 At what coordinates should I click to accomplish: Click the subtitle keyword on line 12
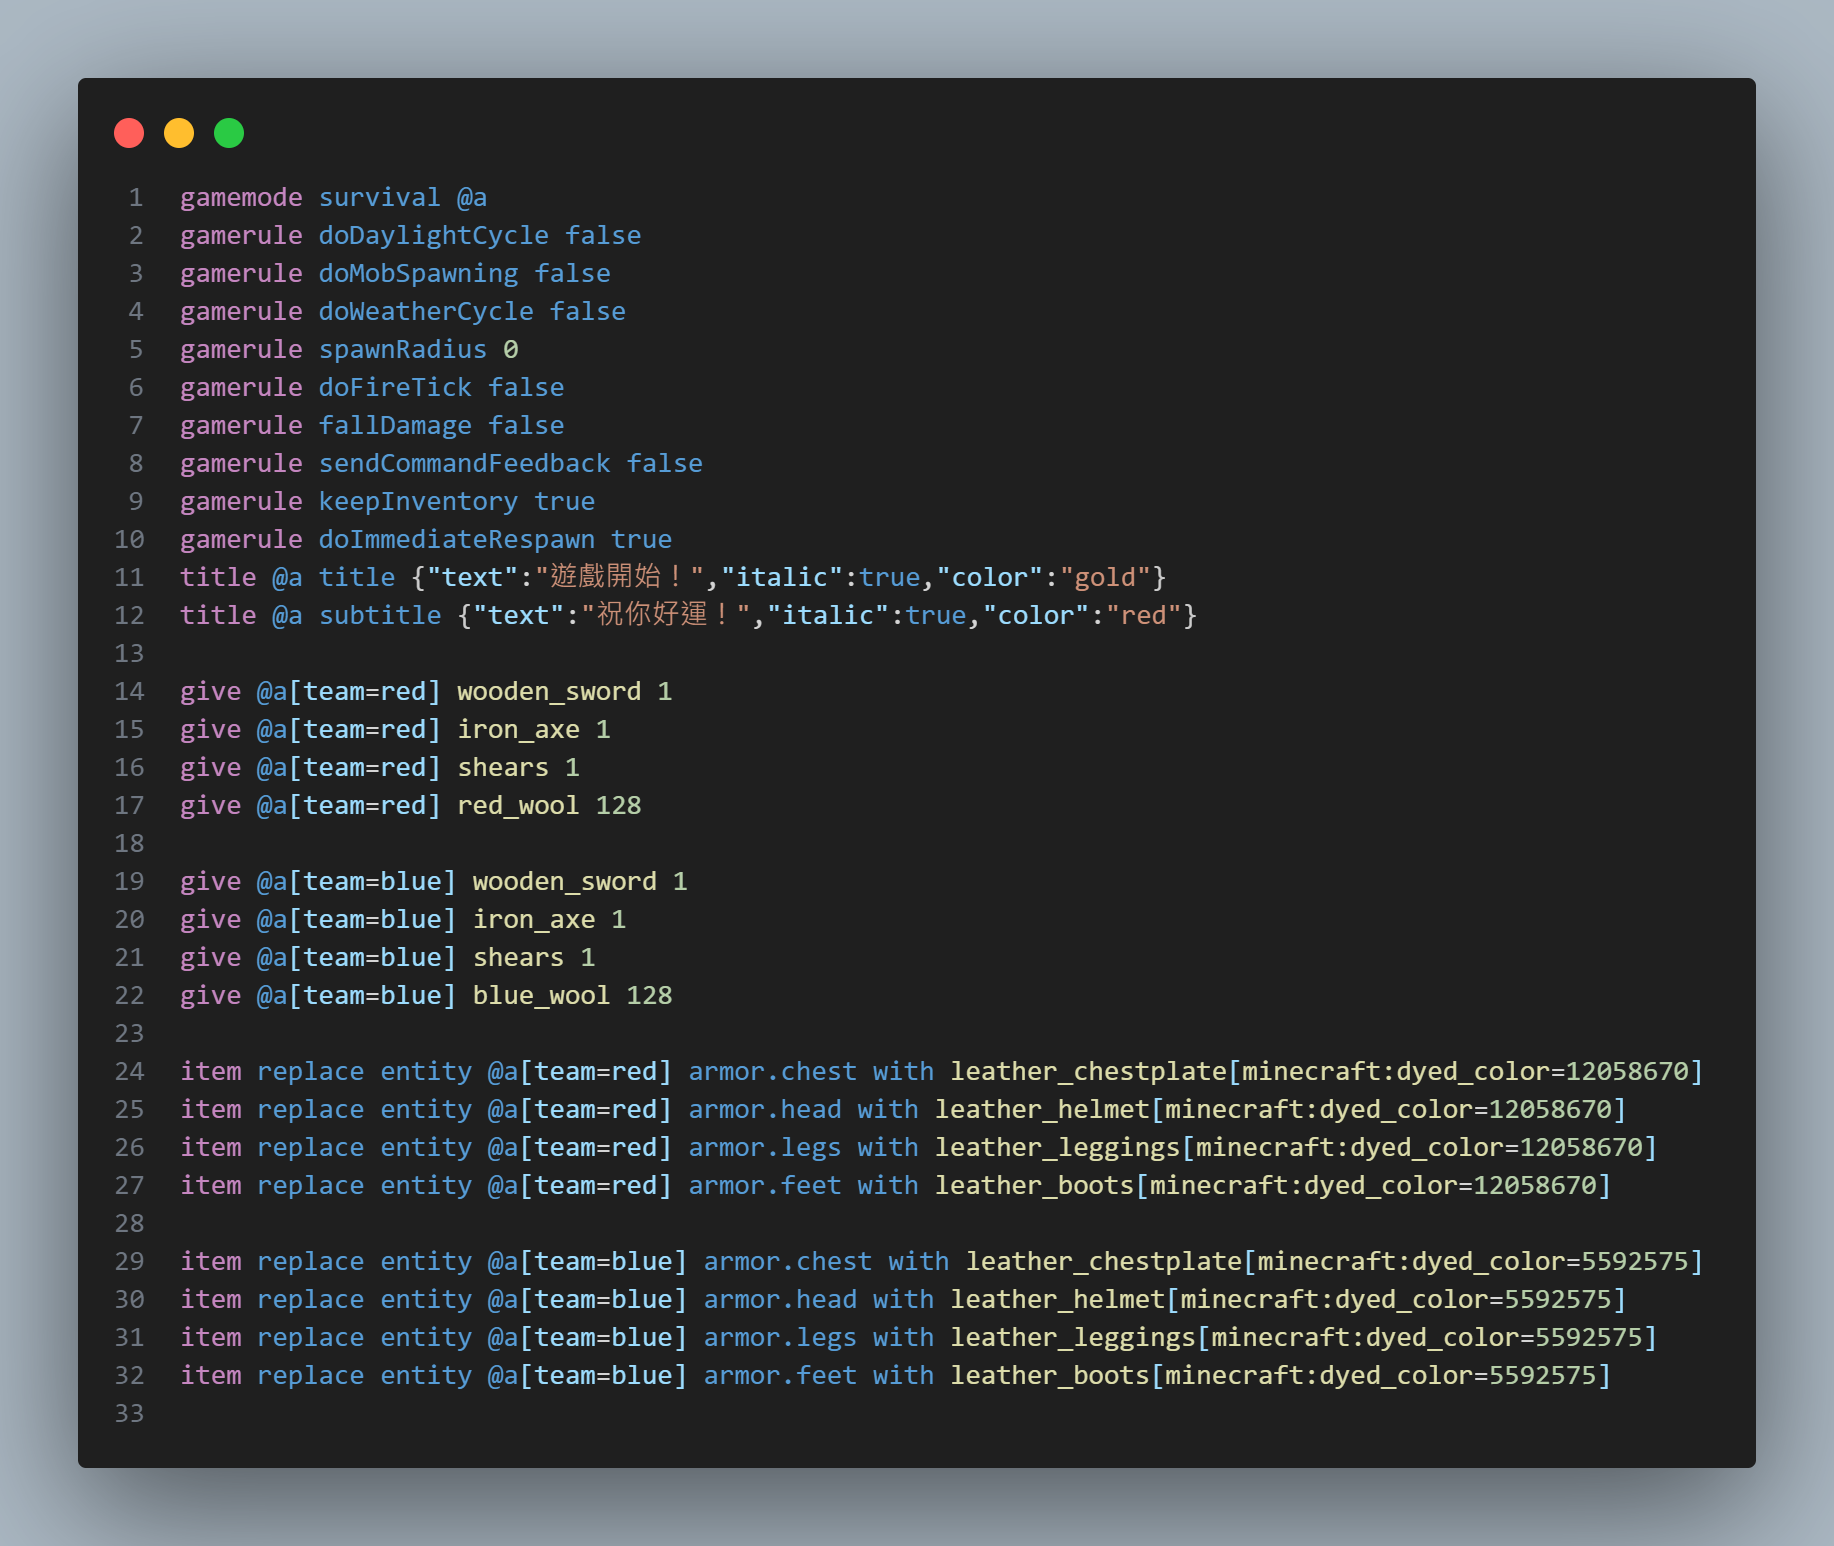(x=380, y=616)
